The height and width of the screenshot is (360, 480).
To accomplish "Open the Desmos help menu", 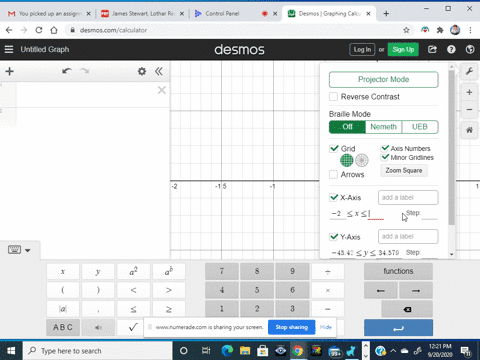I will coord(451,49).
